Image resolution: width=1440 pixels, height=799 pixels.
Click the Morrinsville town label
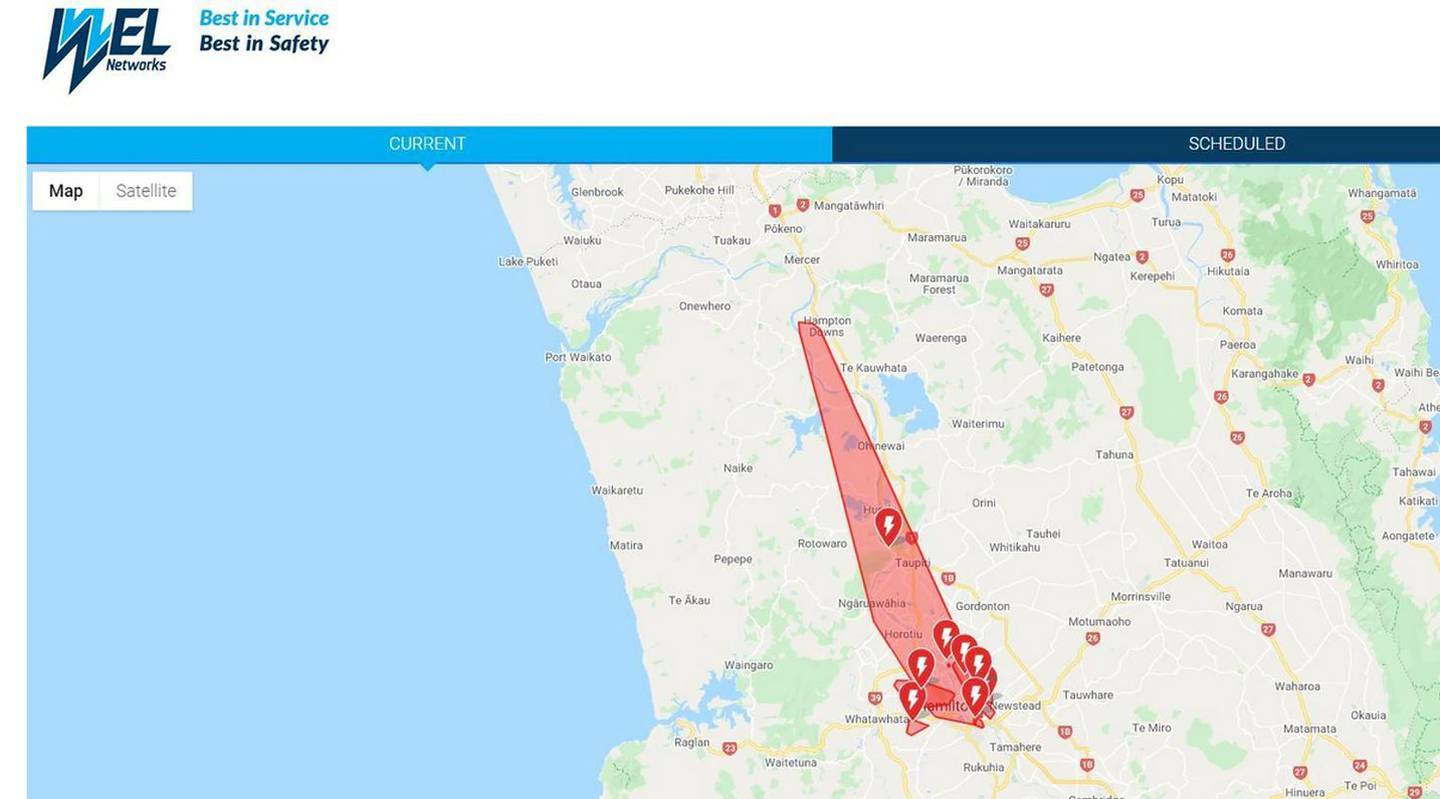coord(1141,597)
